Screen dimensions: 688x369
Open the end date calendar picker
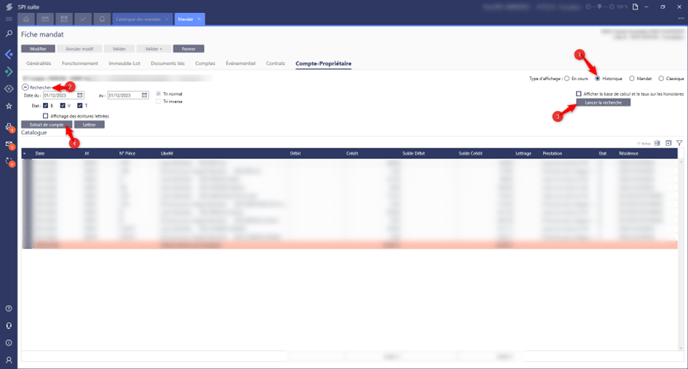coord(144,95)
